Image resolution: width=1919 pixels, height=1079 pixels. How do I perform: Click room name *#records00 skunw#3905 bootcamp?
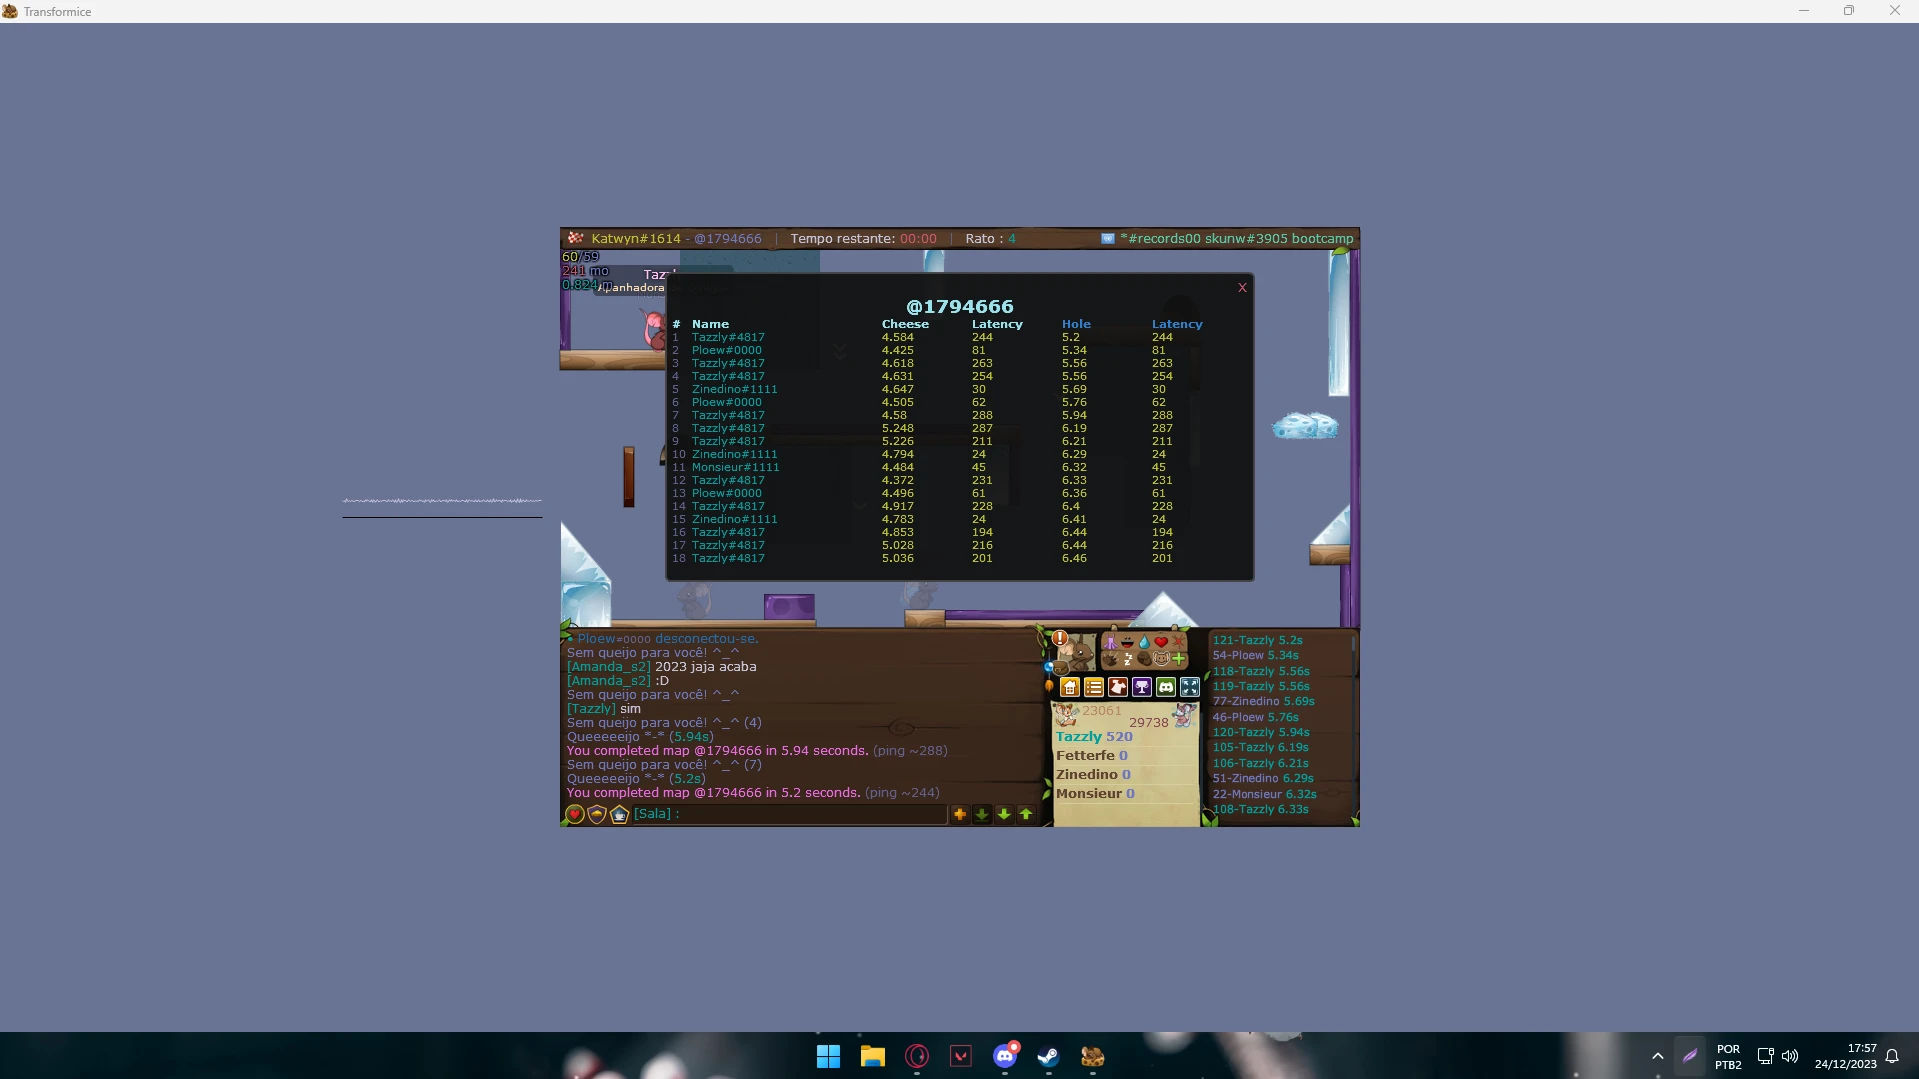(x=1236, y=239)
